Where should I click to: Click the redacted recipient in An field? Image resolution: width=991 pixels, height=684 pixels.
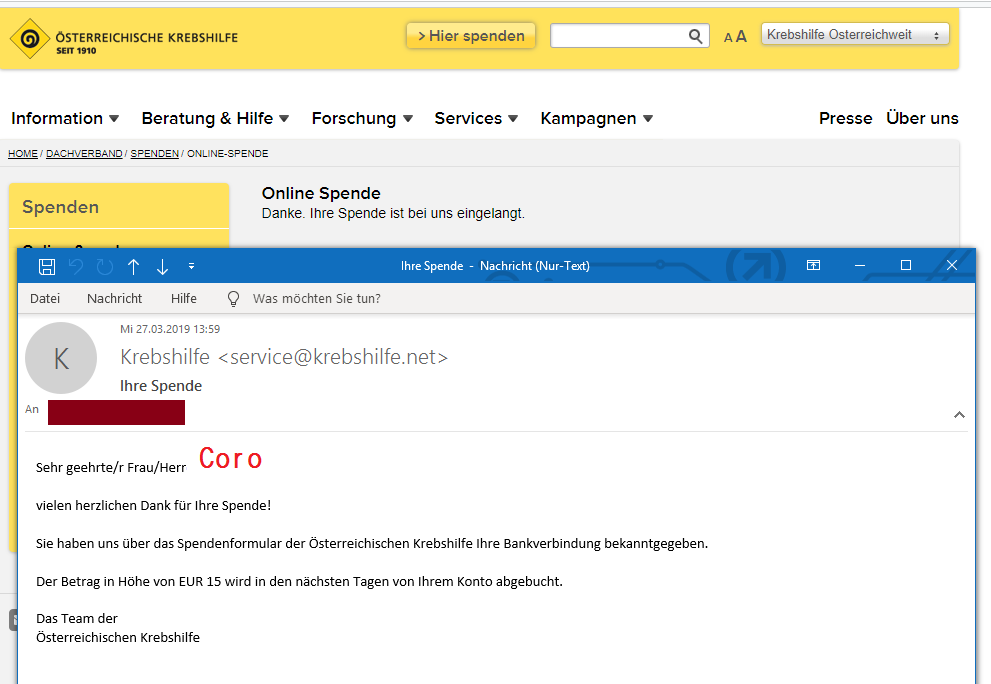click(x=116, y=412)
